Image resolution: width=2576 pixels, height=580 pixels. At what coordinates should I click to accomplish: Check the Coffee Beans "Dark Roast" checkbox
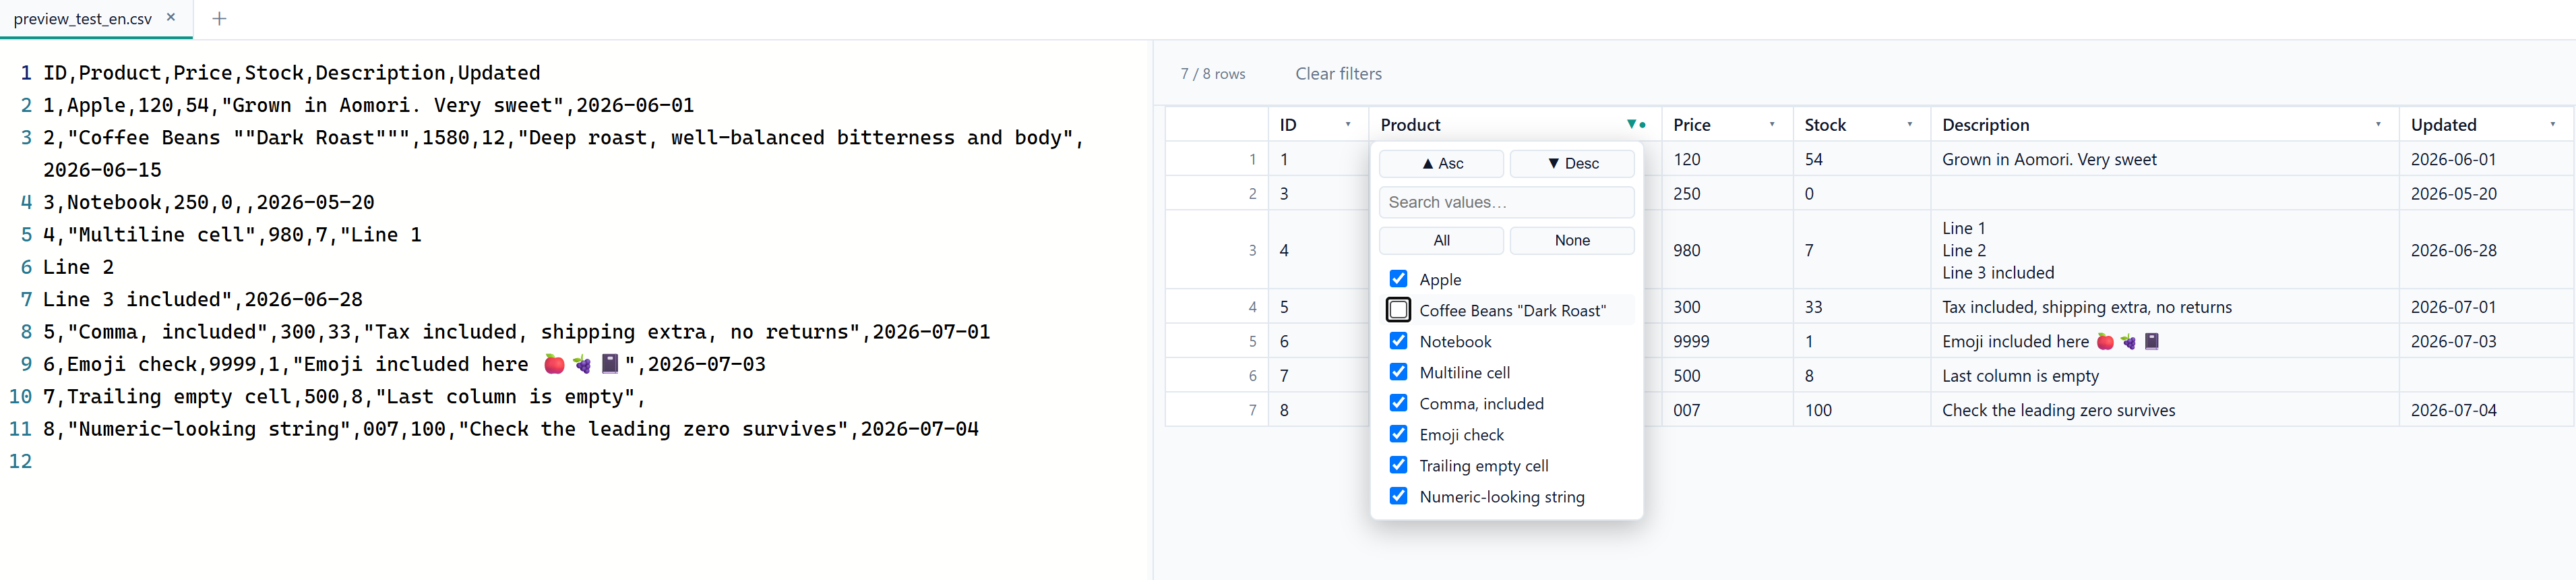point(1398,310)
